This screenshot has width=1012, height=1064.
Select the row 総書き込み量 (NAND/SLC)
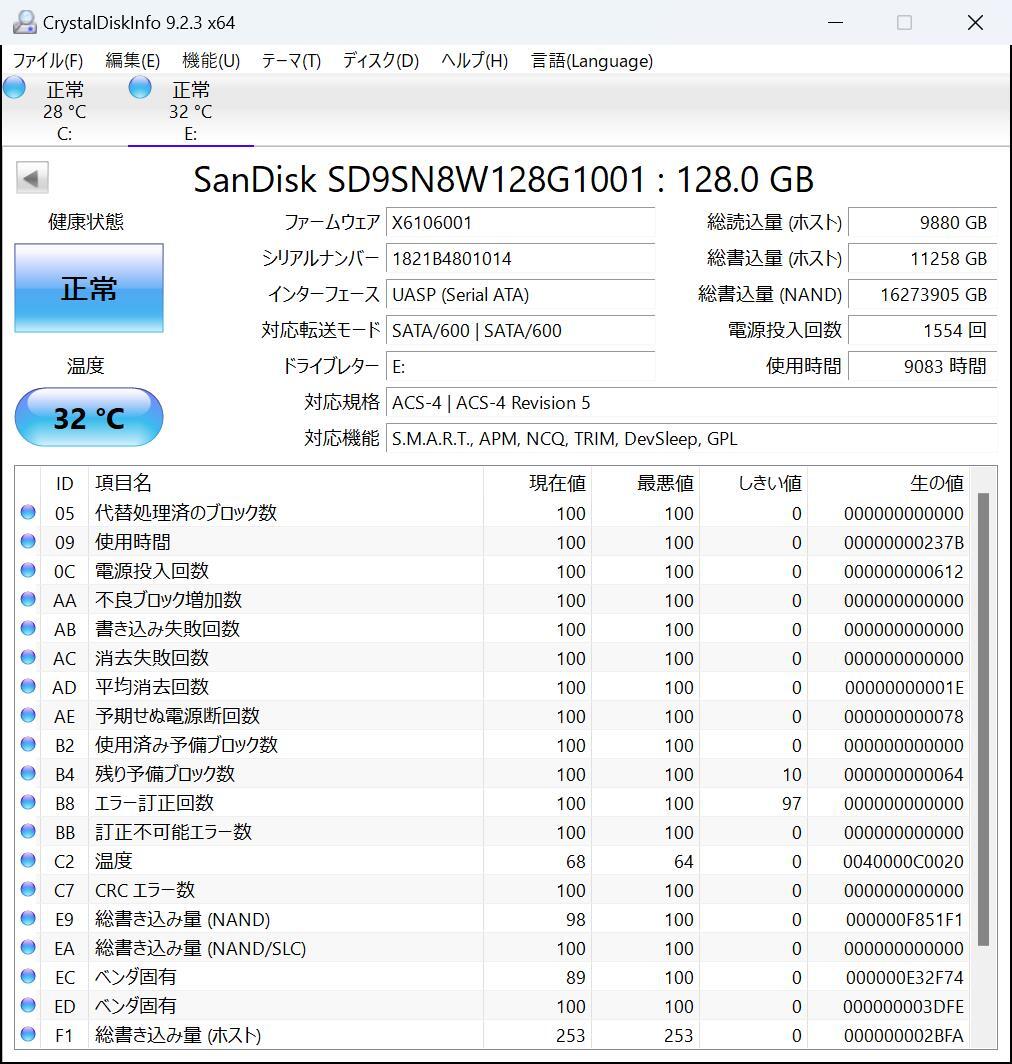click(x=492, y=948)
